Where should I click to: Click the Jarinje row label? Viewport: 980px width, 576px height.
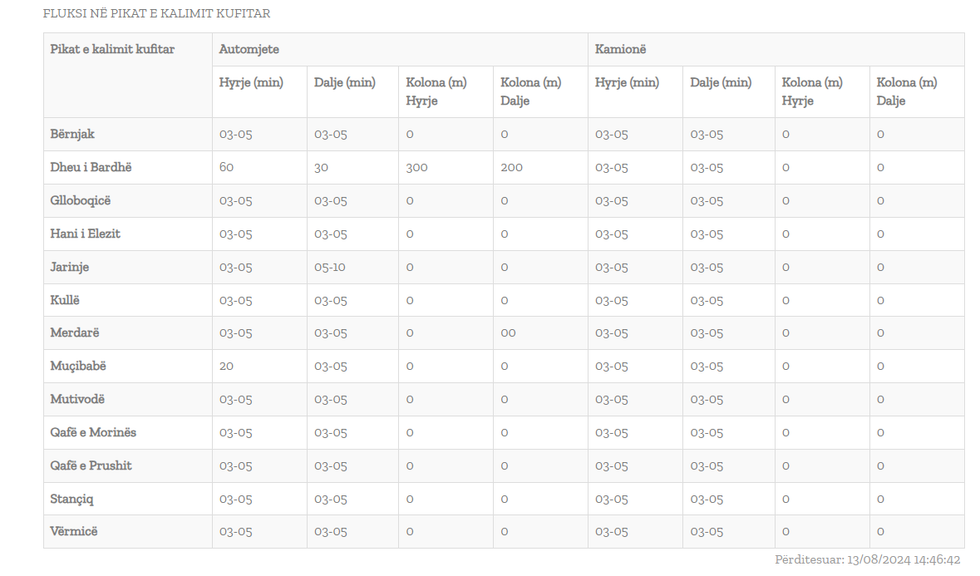[x=70, y=267]
